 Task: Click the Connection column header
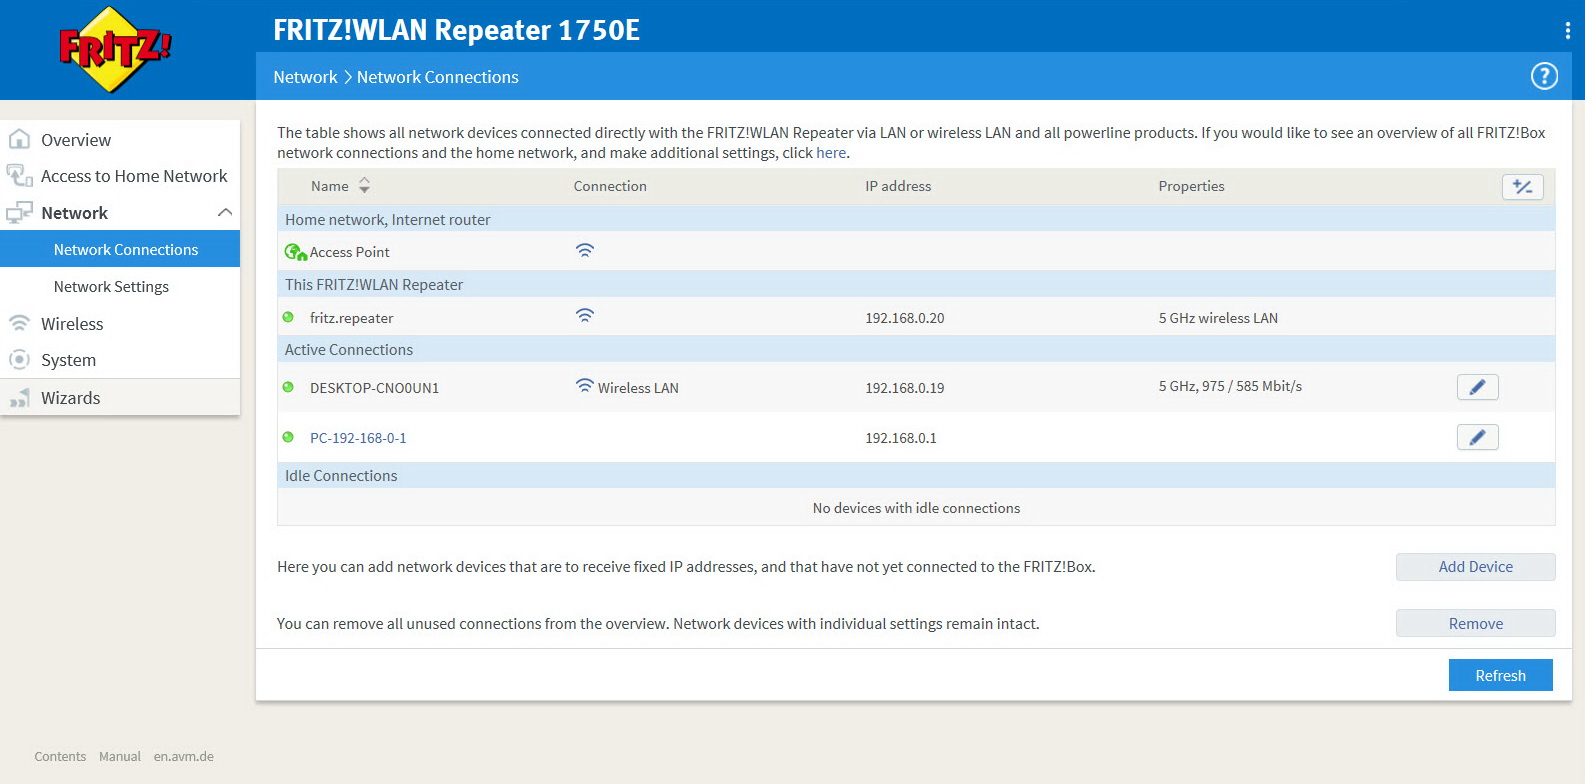(x=610, y=186)
